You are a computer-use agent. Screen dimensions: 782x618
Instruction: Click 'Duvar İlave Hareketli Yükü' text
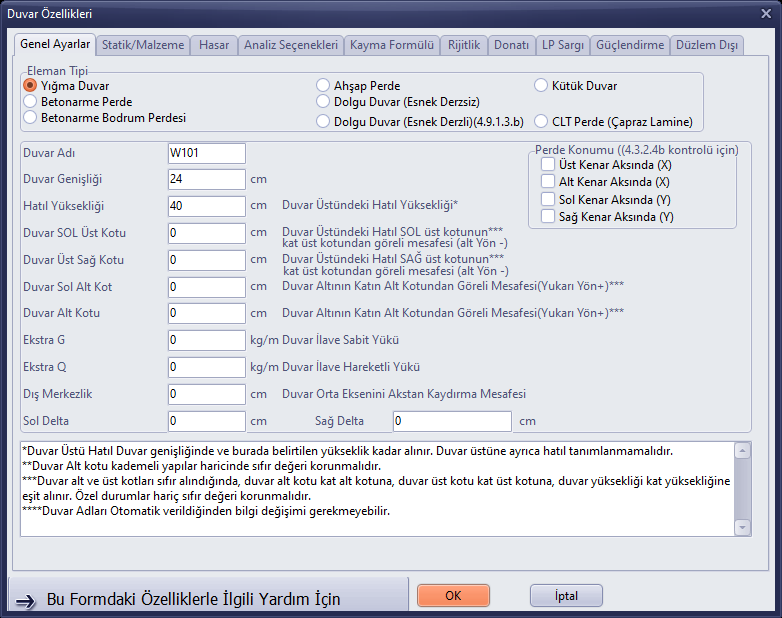point(351,367)
